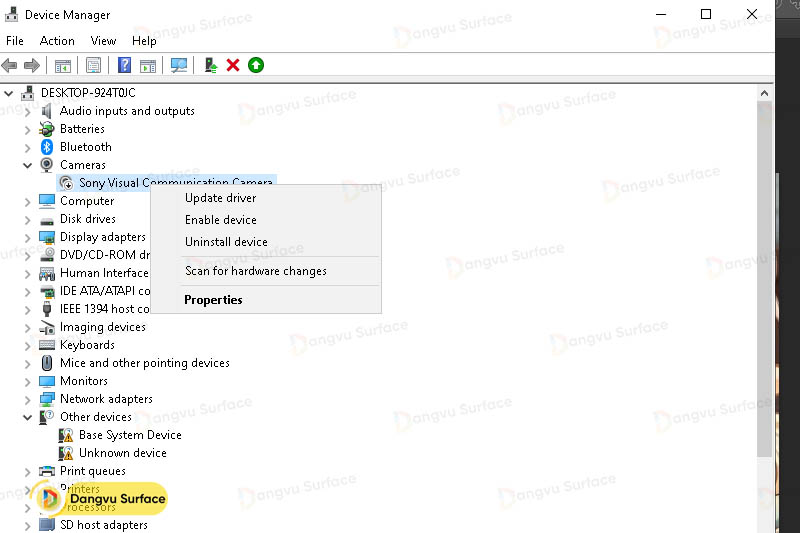Image resolution: width=800 pixels, height=533 pixels.
Task: Click the scrollbar up arrow
Action: coord(764,93)
